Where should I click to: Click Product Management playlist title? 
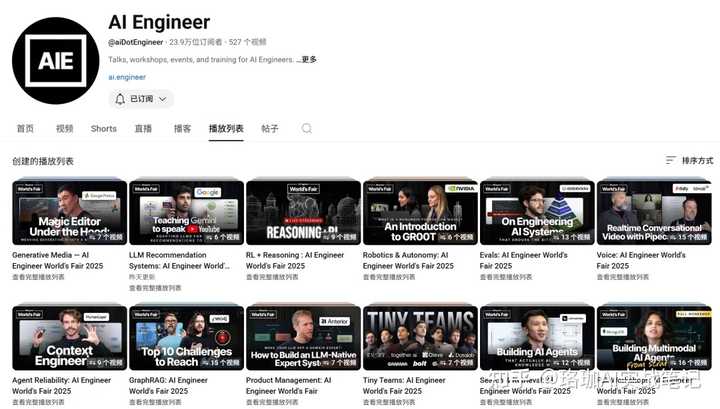(x=288, y=386)
